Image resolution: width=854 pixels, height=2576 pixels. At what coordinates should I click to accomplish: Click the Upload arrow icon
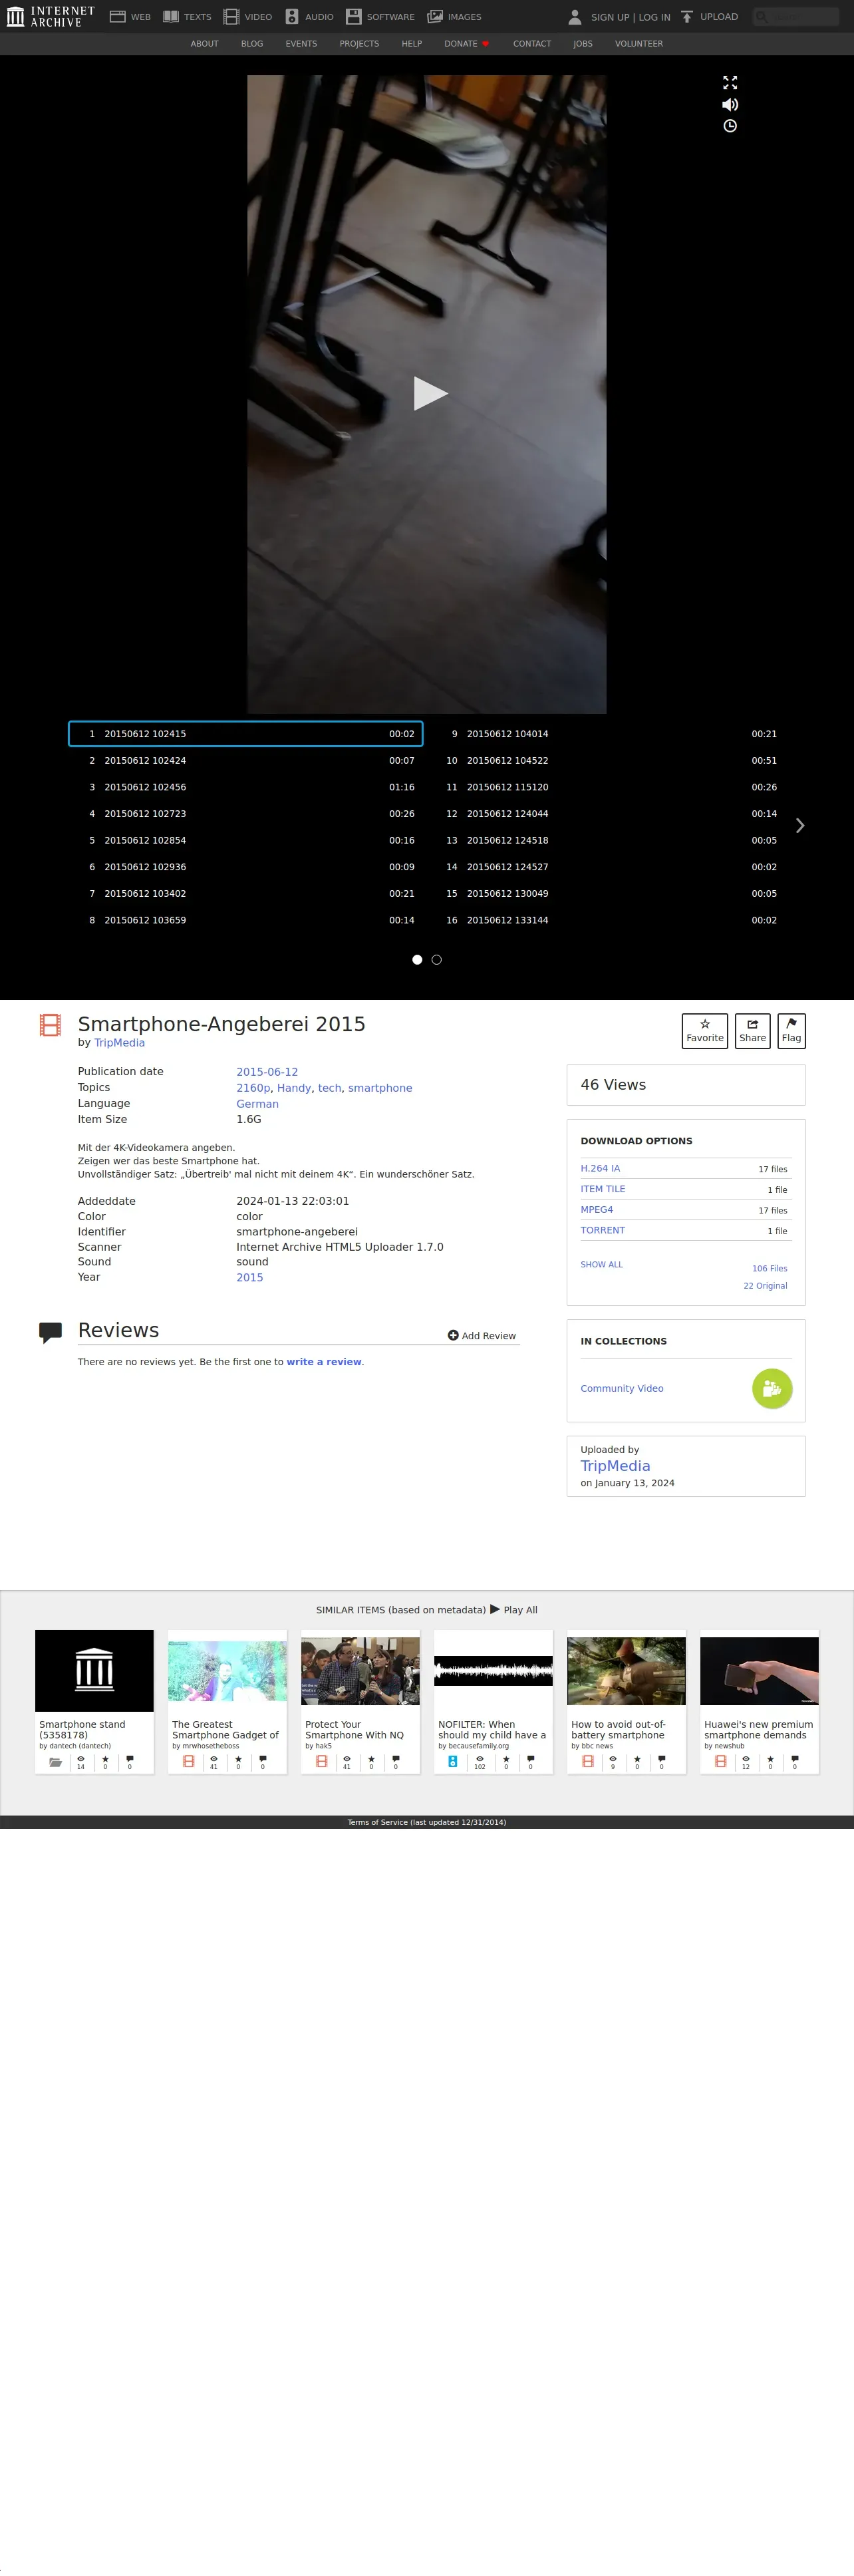coord(687,17)
